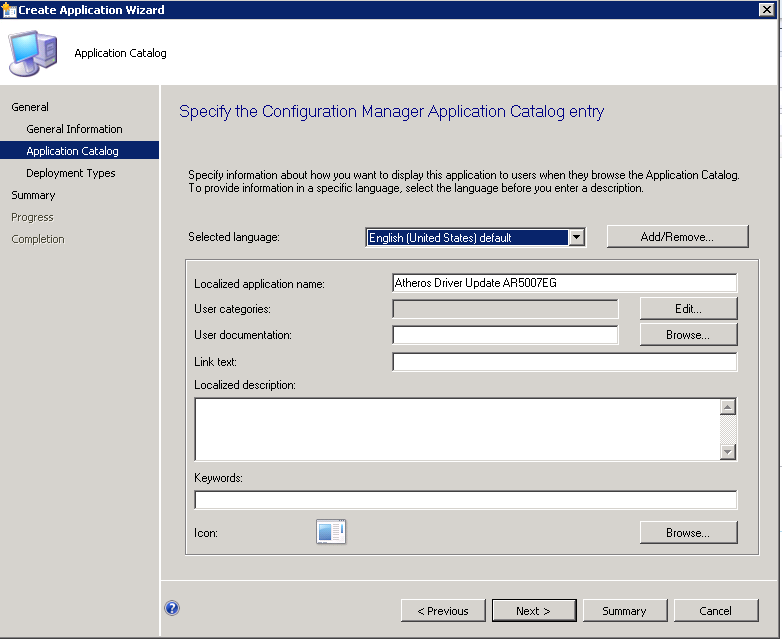Image resolution: width=782 pixels, height=639 pixels.
Task: Click the Localized application name field
Action: point(564,283)
